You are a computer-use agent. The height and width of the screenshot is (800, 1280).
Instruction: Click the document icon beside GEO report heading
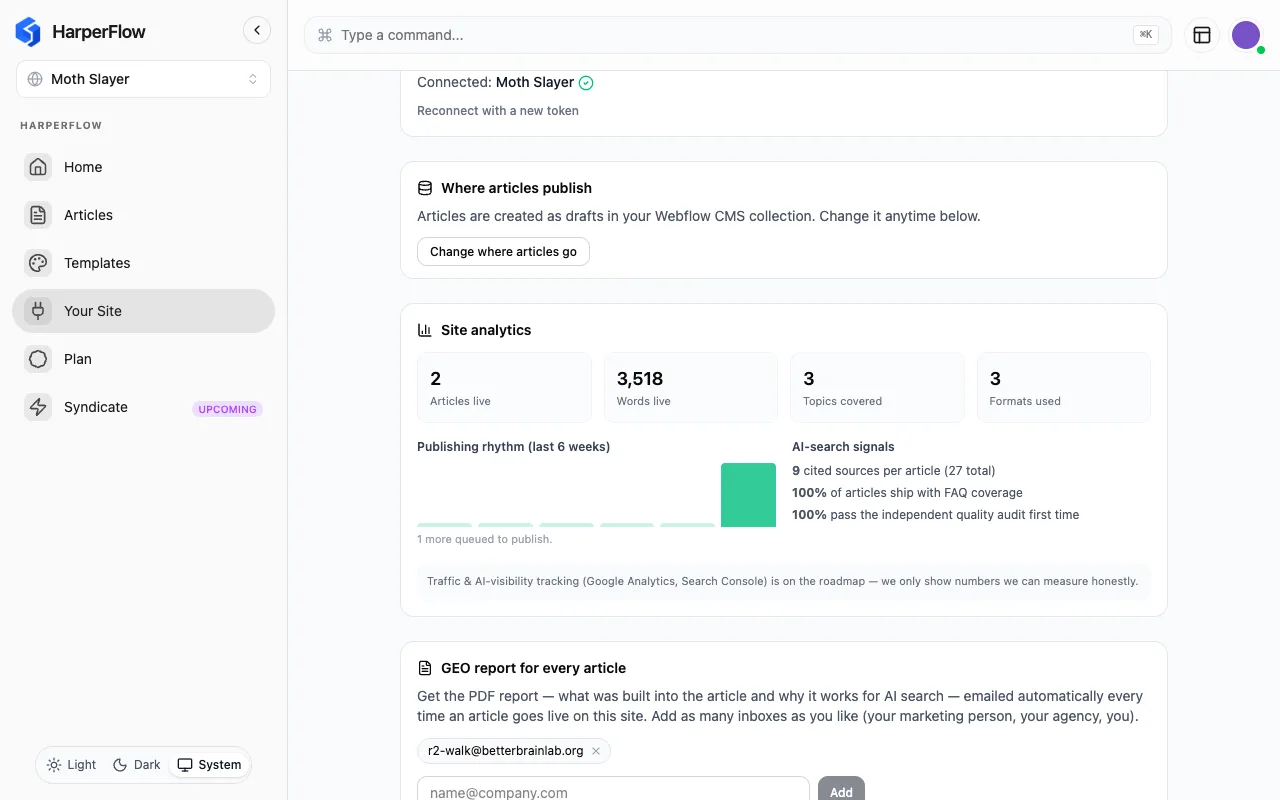tap(425, 668)
